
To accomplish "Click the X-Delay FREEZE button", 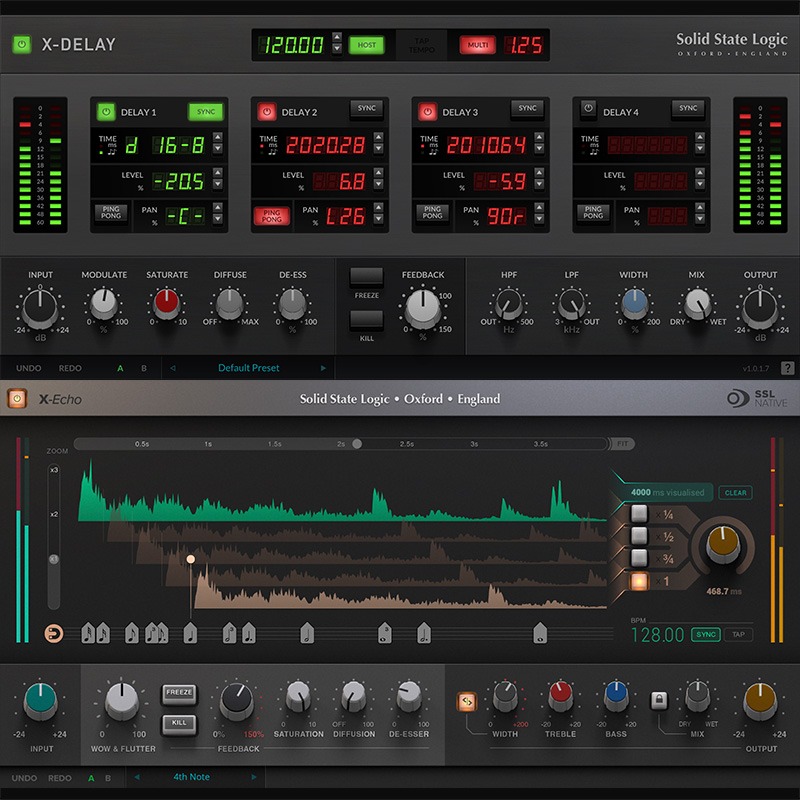I will click(x=366, y=276).
